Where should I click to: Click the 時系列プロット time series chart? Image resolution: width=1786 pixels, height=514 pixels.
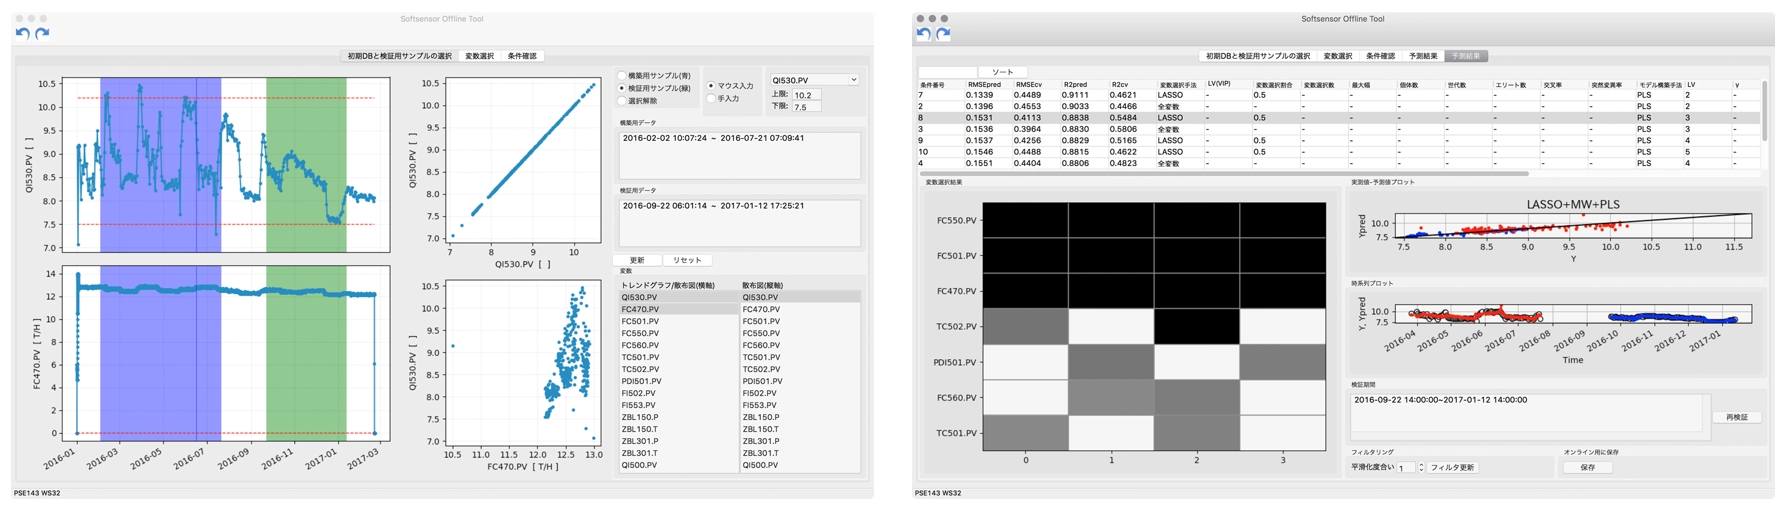(1572, 315)
